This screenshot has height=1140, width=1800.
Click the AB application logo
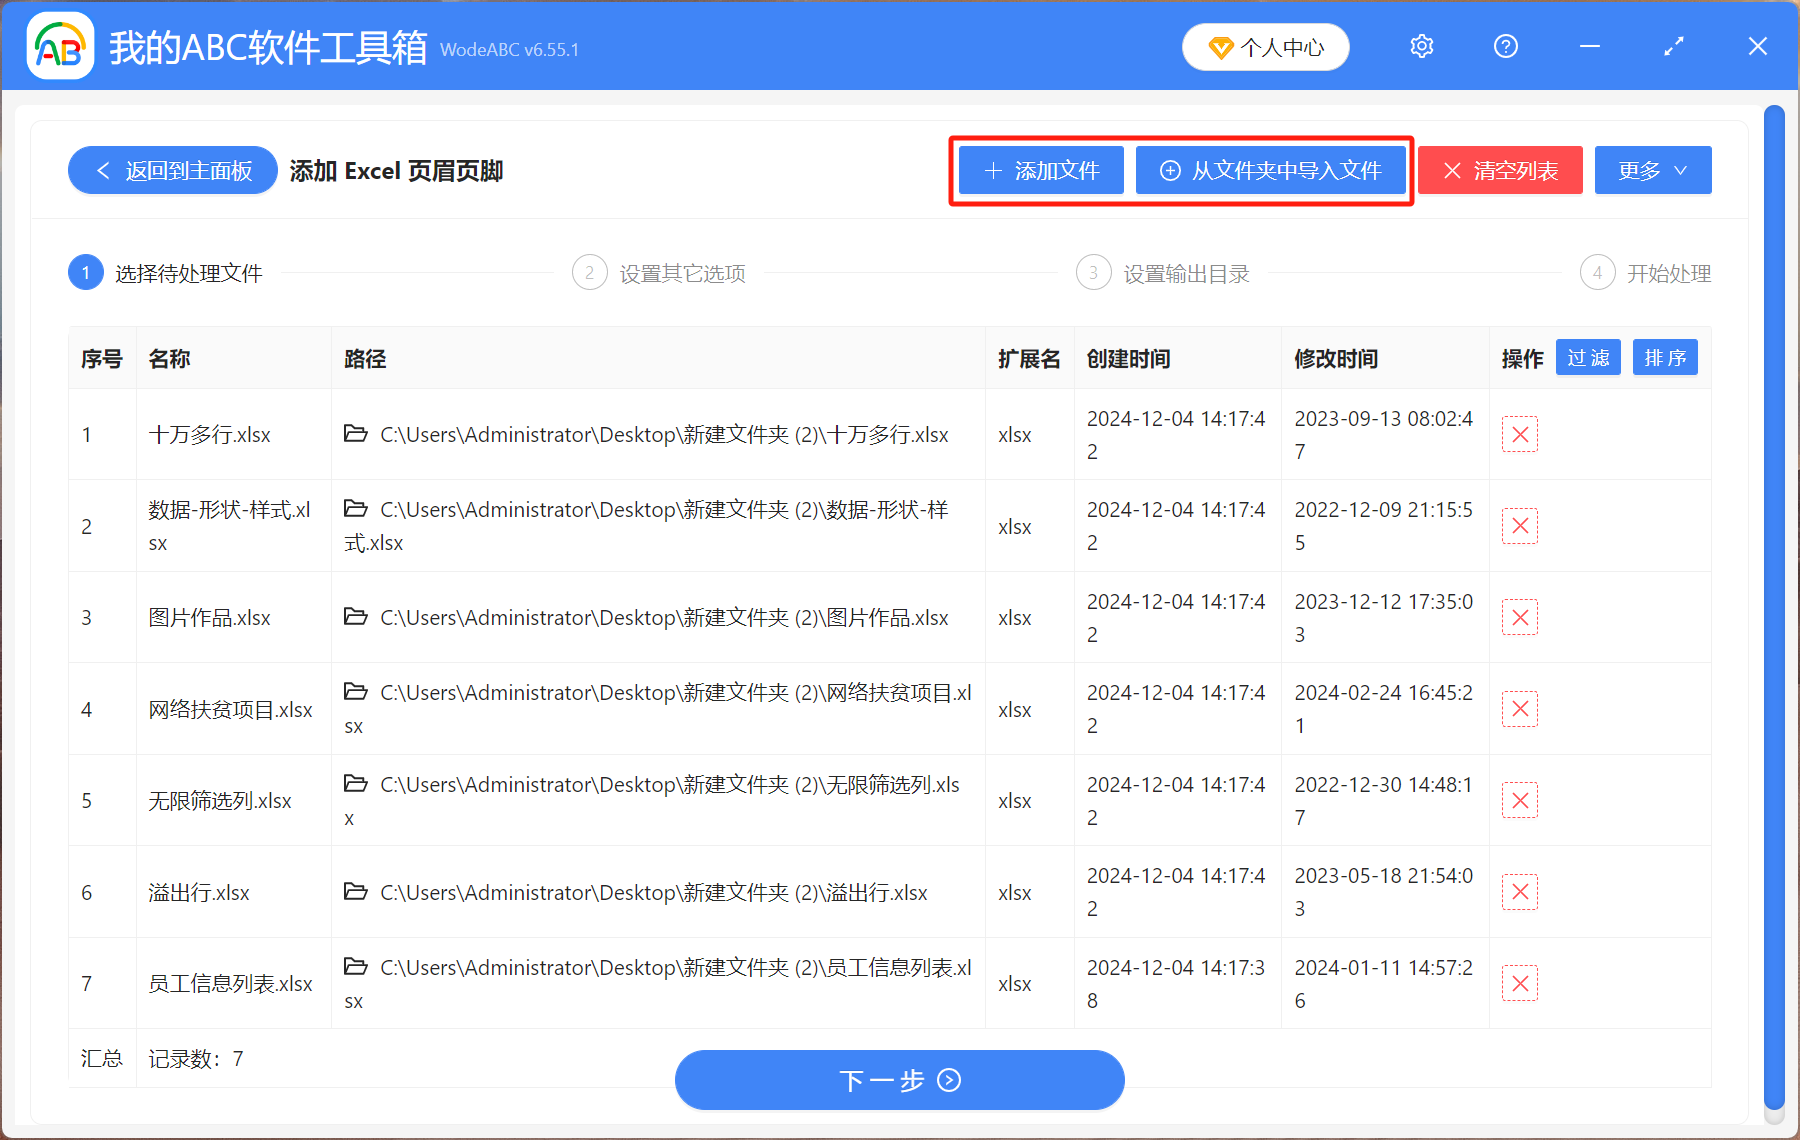(60, 46)
